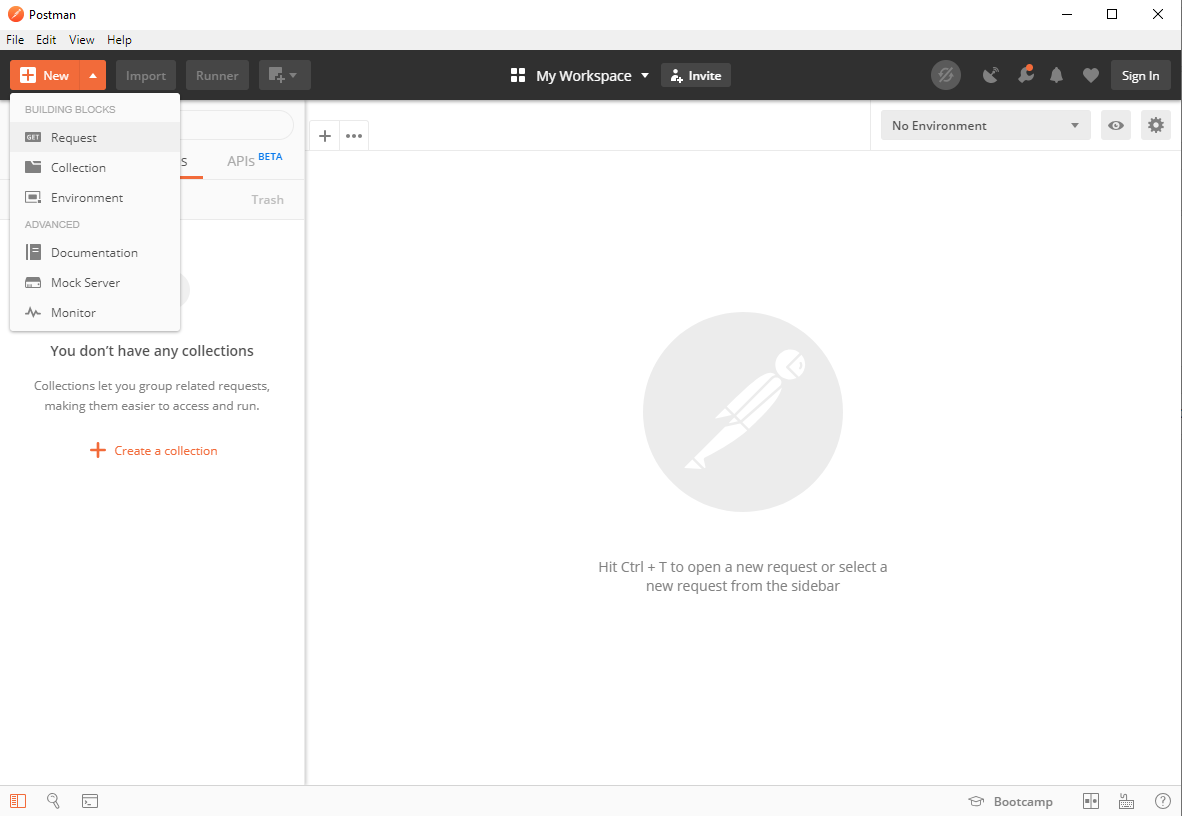
Task: Click the Invite button
Action: pos(696,75)
